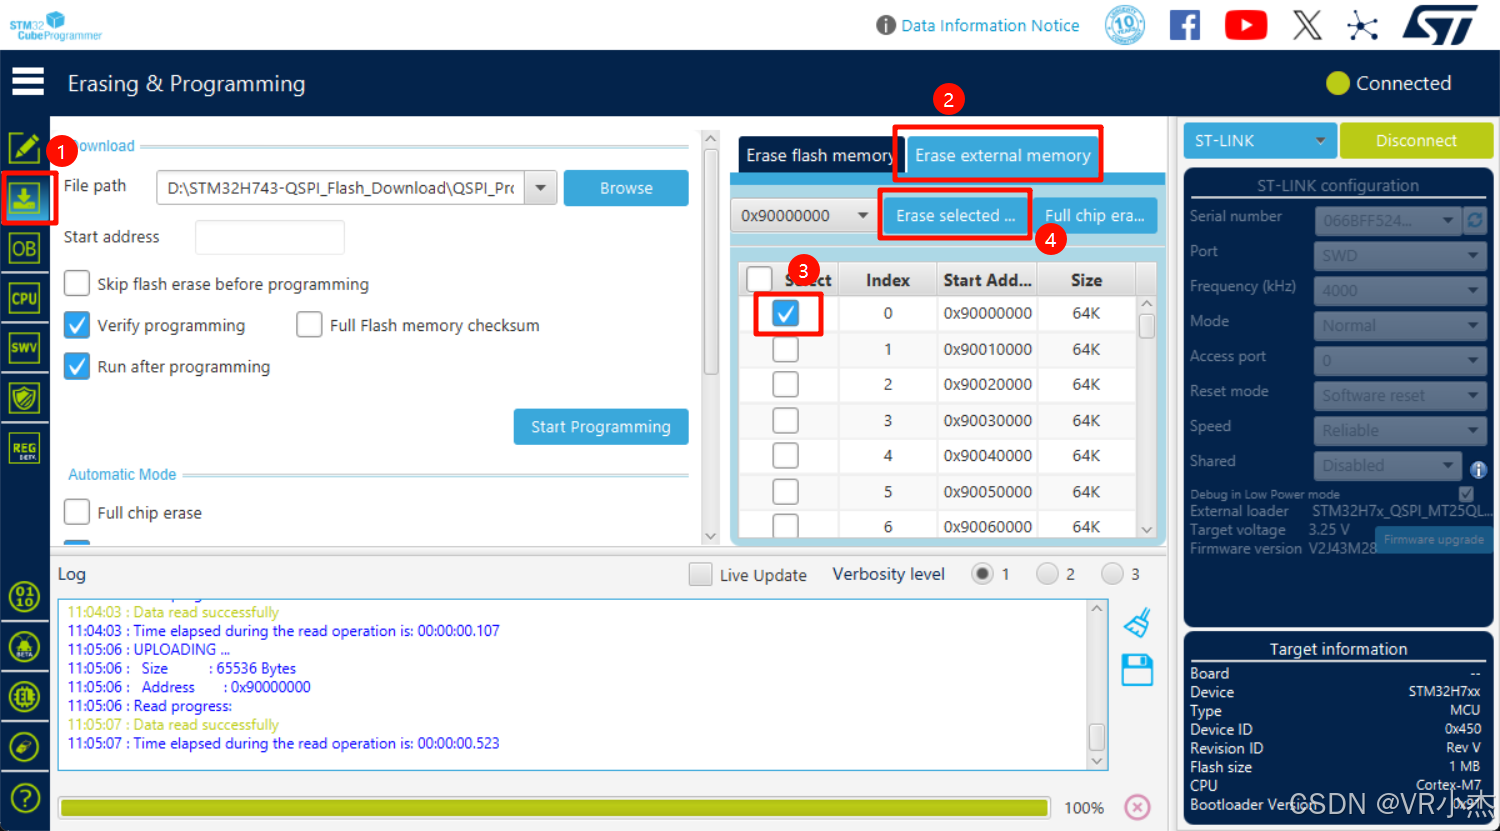Open the hamburger menu
This screenshot has width=1500, height=831.
tap(27, 81)
